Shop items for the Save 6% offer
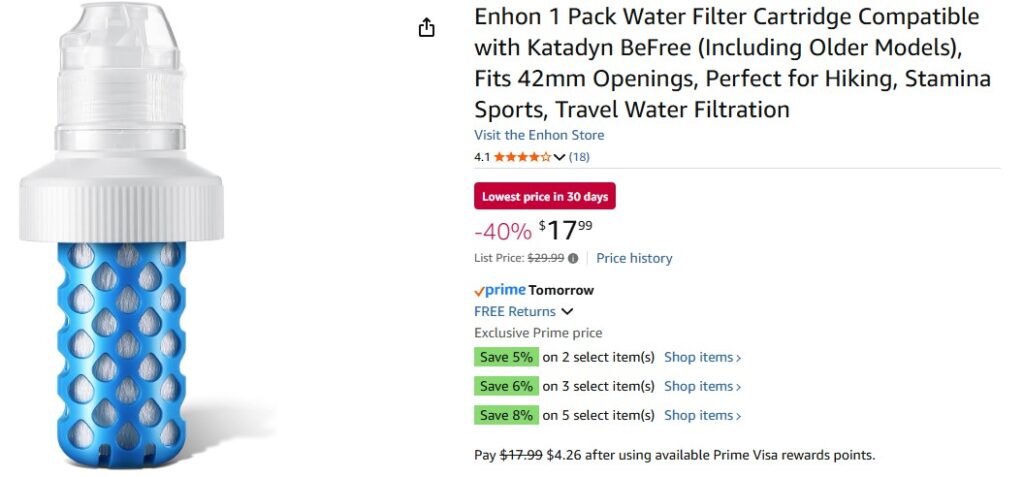 702,386
